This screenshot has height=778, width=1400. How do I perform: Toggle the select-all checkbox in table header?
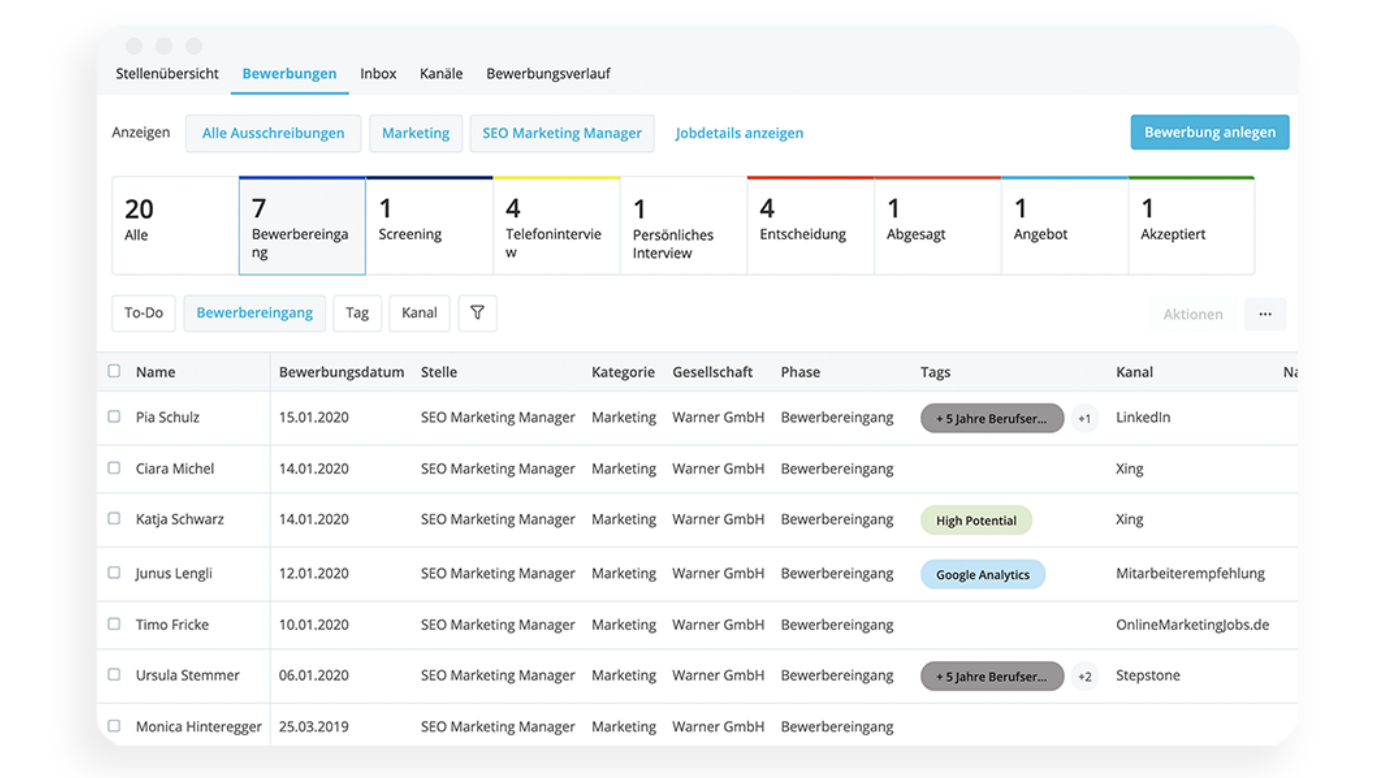[114, 371]
